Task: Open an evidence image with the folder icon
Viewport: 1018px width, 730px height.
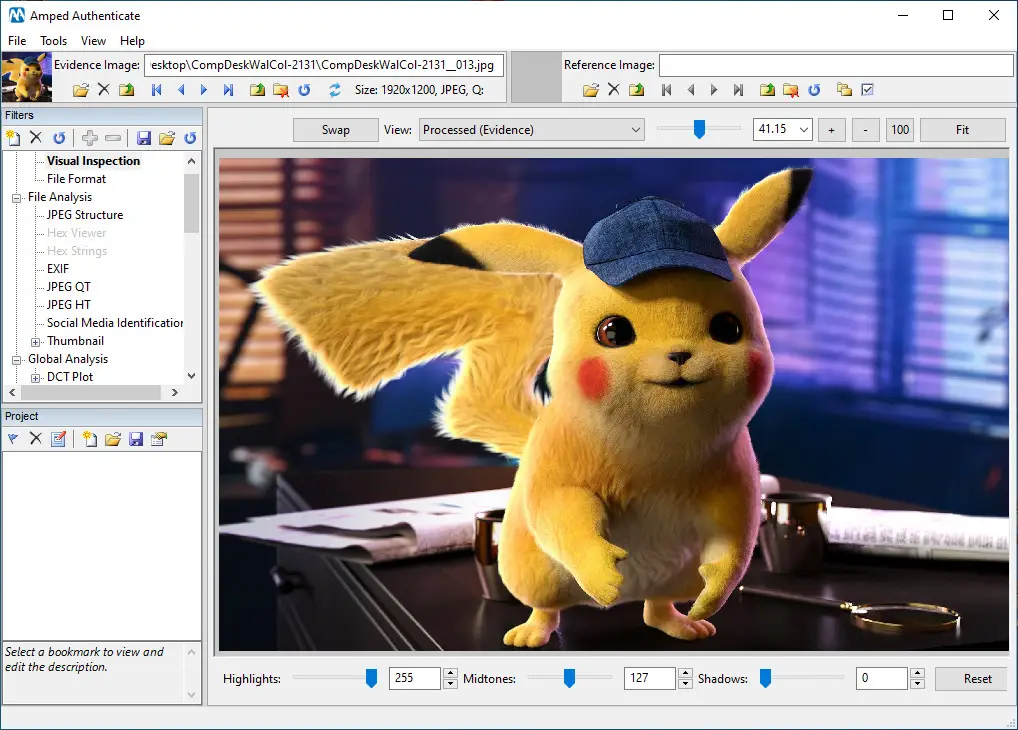Action: coord(81,90)
